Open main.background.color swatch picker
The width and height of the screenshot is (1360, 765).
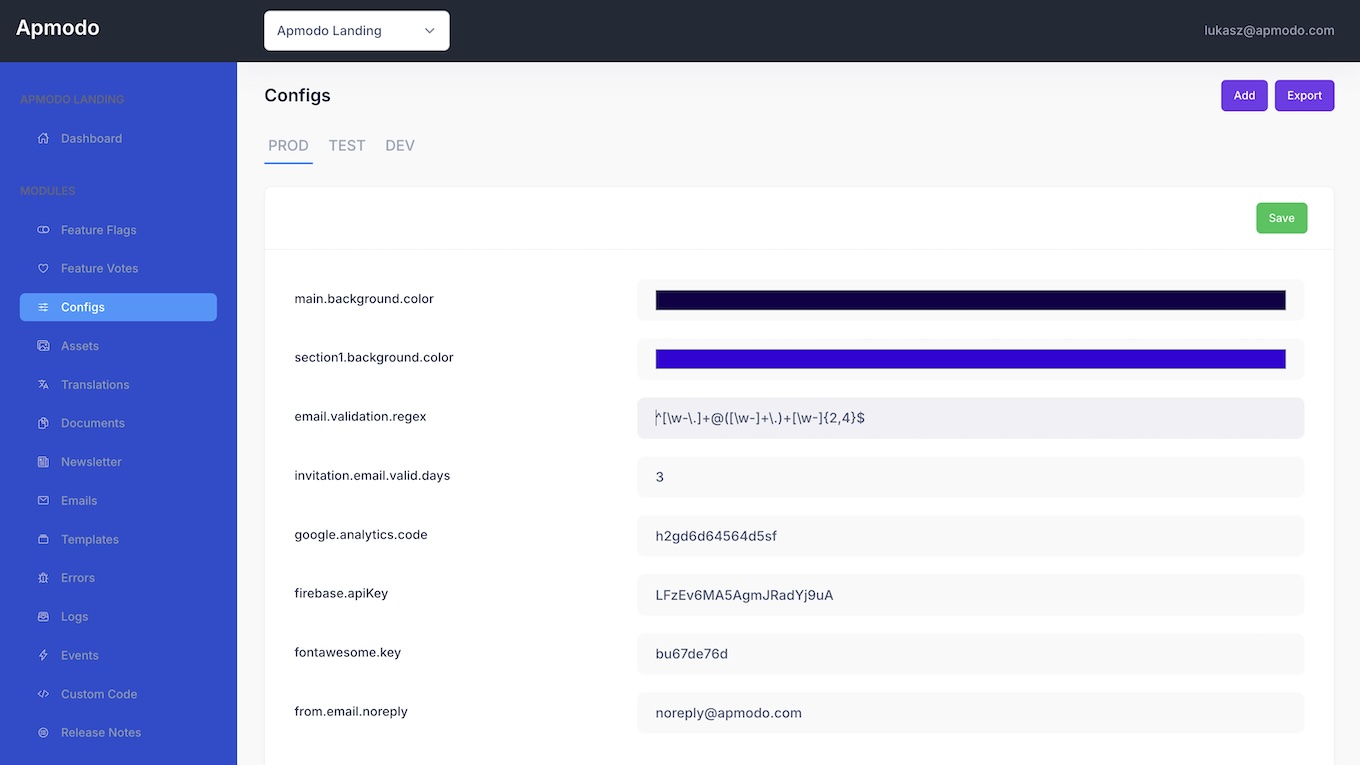tap(970, 300)
